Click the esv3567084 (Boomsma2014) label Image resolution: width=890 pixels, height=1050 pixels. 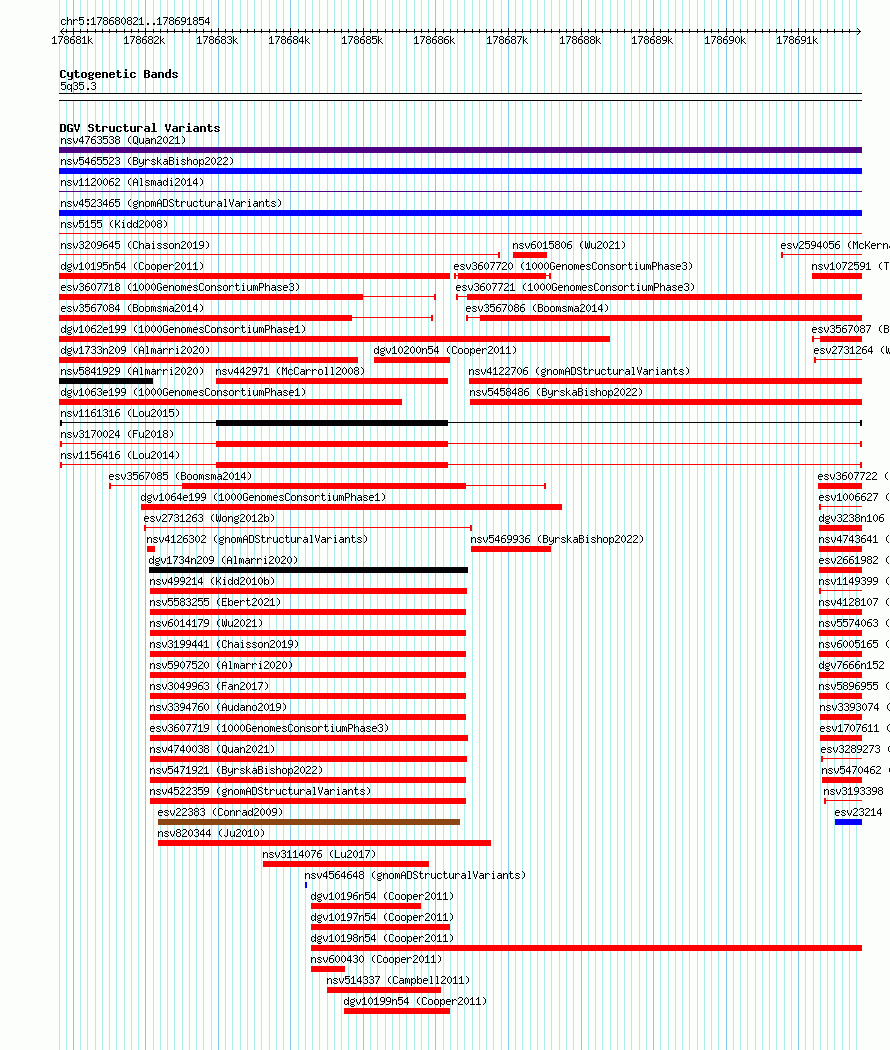click(132, 308)
